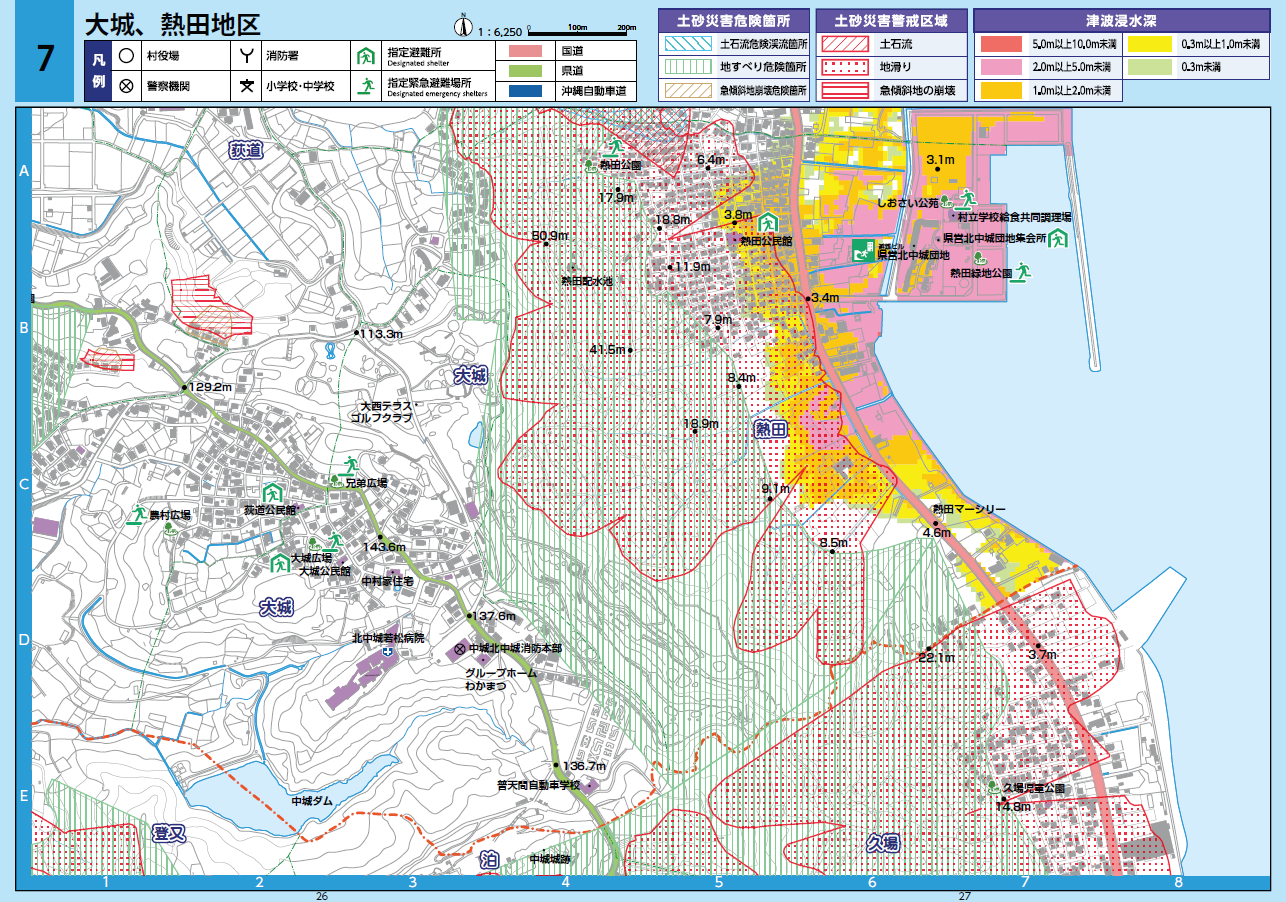Click the 中村家住宅 label
The height and width of the screenshot is (902, 1286).
tap(388, 580)
